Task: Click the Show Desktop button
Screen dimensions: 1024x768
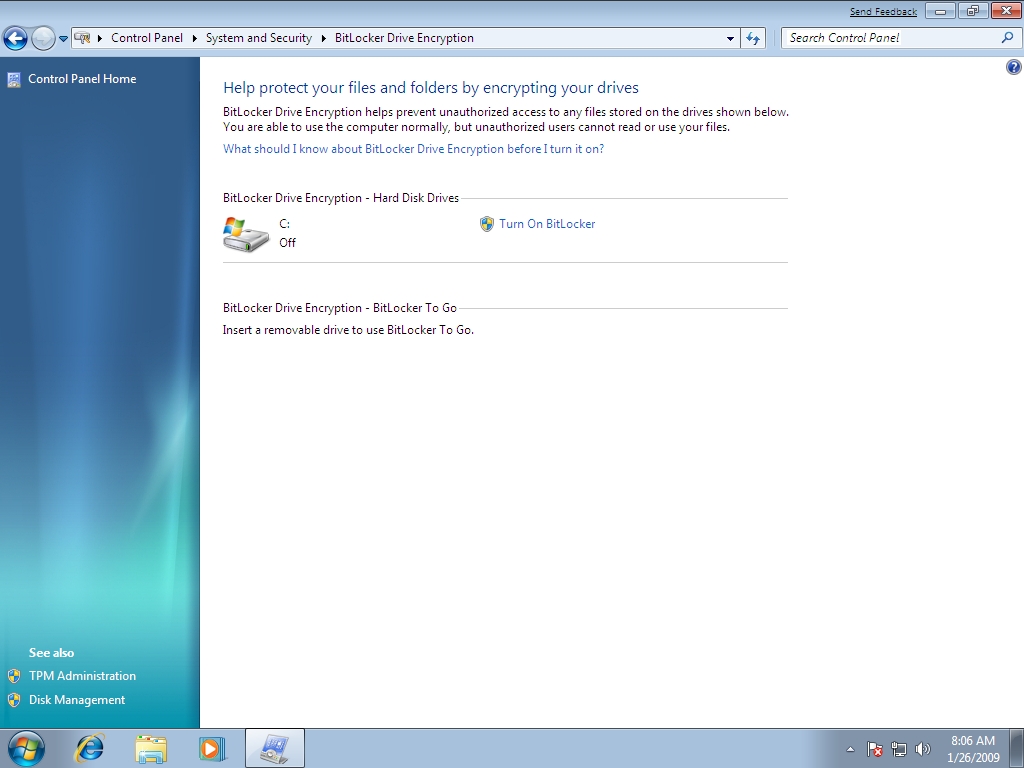Action: [x=1017, y=748]
